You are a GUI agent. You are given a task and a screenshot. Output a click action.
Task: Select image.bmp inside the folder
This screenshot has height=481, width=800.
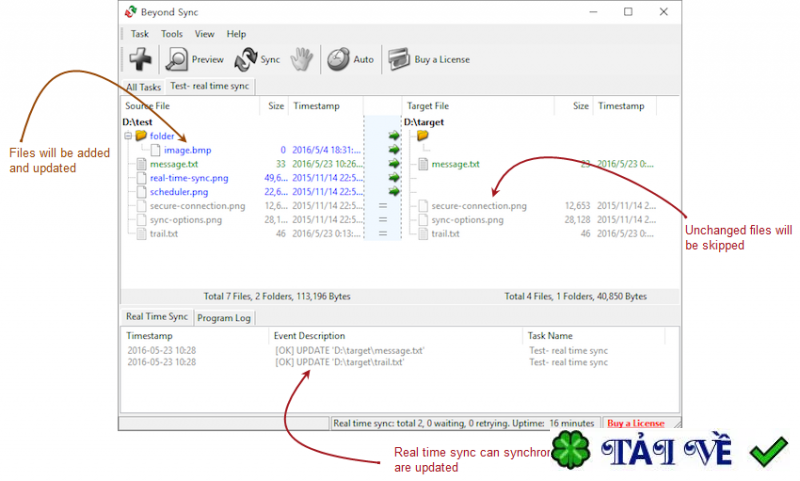(x=187, y=150)
